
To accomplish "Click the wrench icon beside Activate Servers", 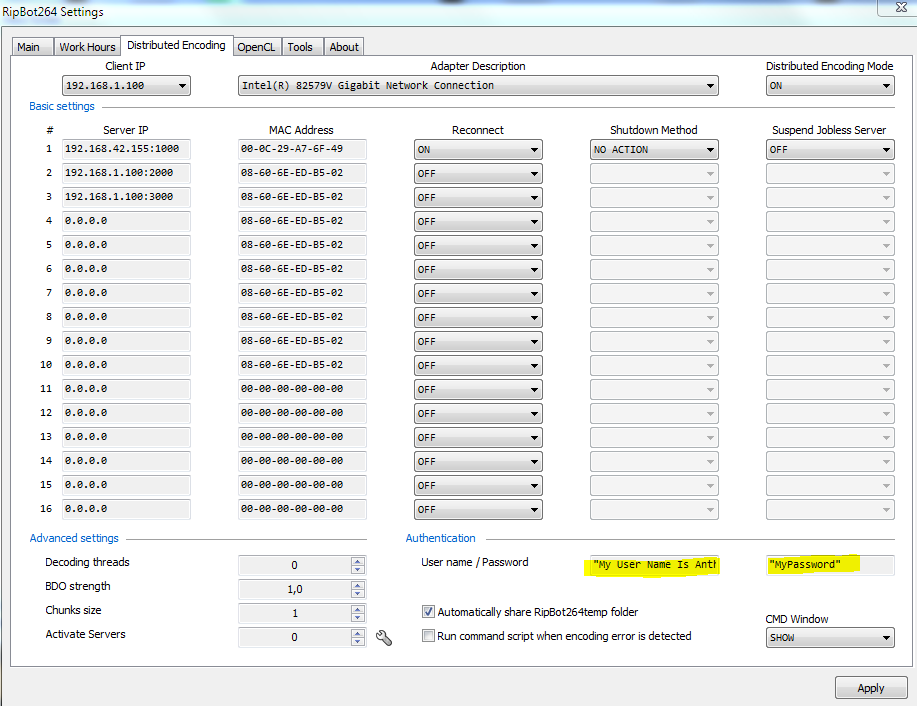I will (x=384, y=638).
